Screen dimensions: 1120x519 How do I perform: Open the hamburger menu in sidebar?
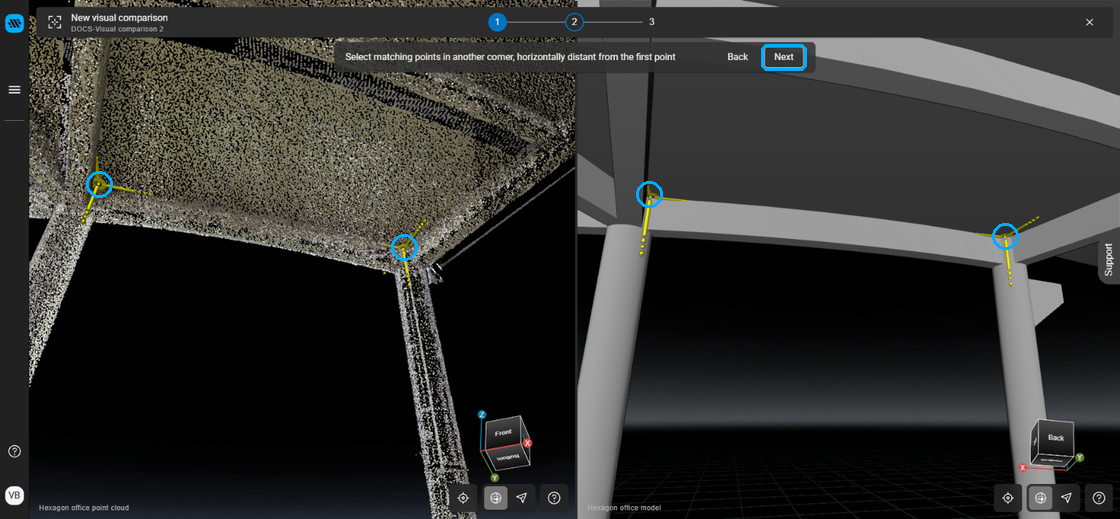click(14, 90)
